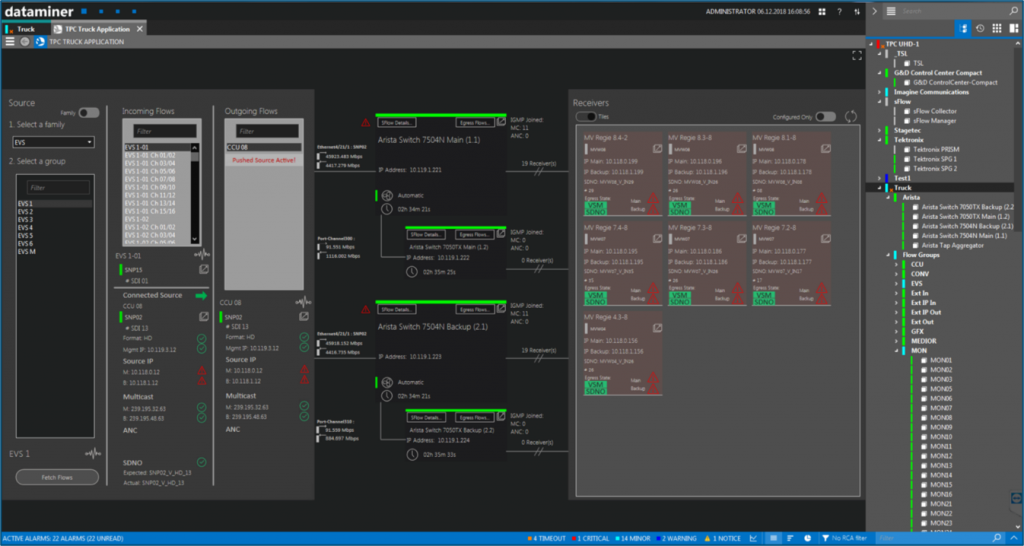Collapse the sFlow tree node

(879, 101)
